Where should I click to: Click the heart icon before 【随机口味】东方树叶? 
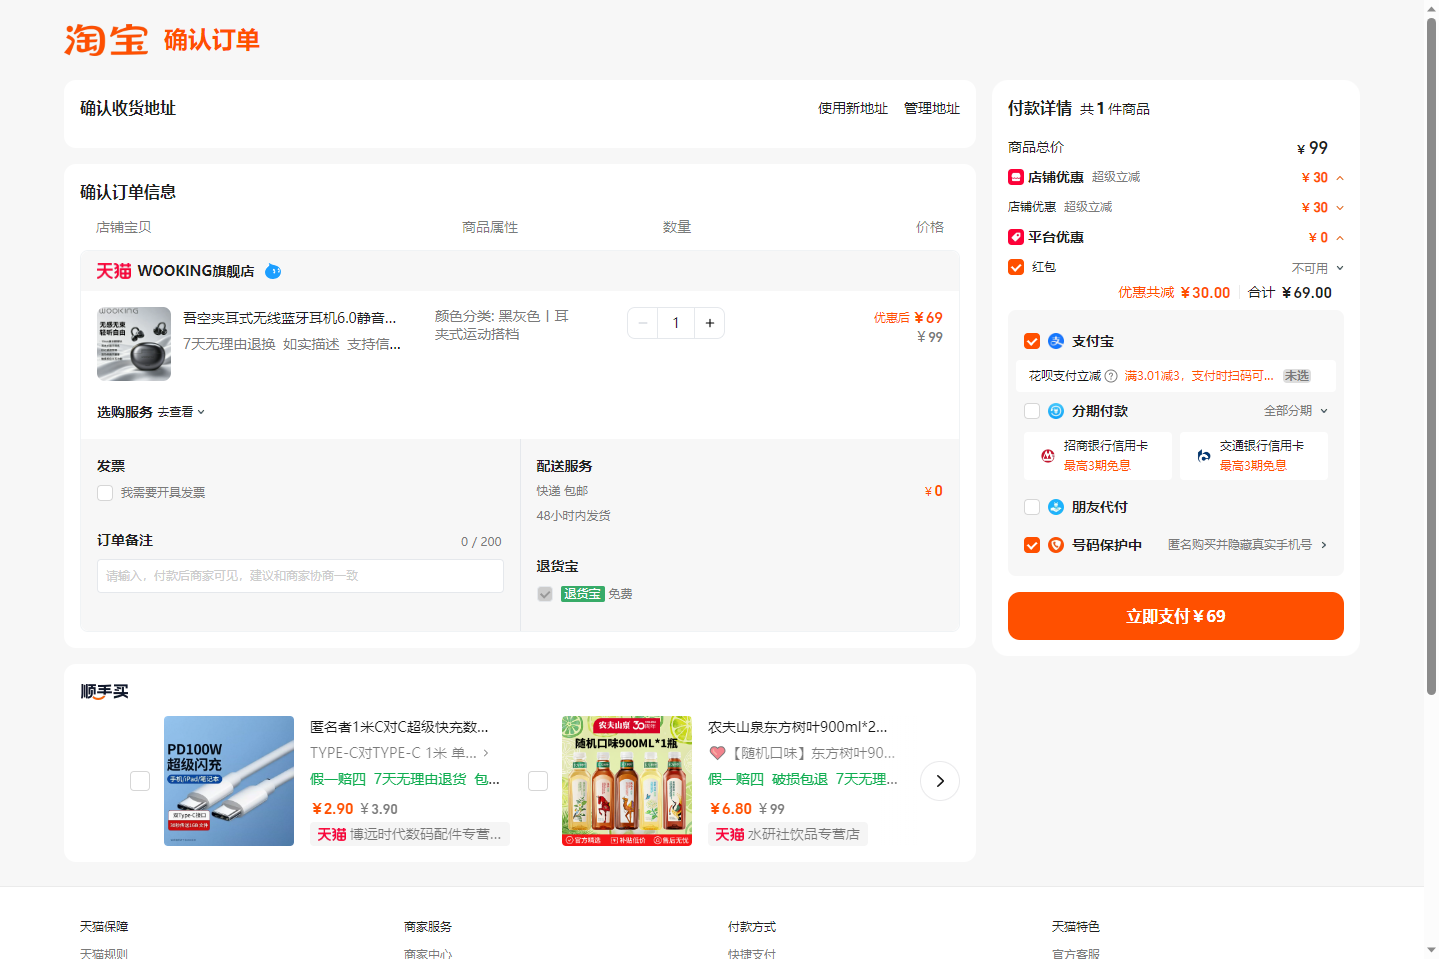point(717,753)
